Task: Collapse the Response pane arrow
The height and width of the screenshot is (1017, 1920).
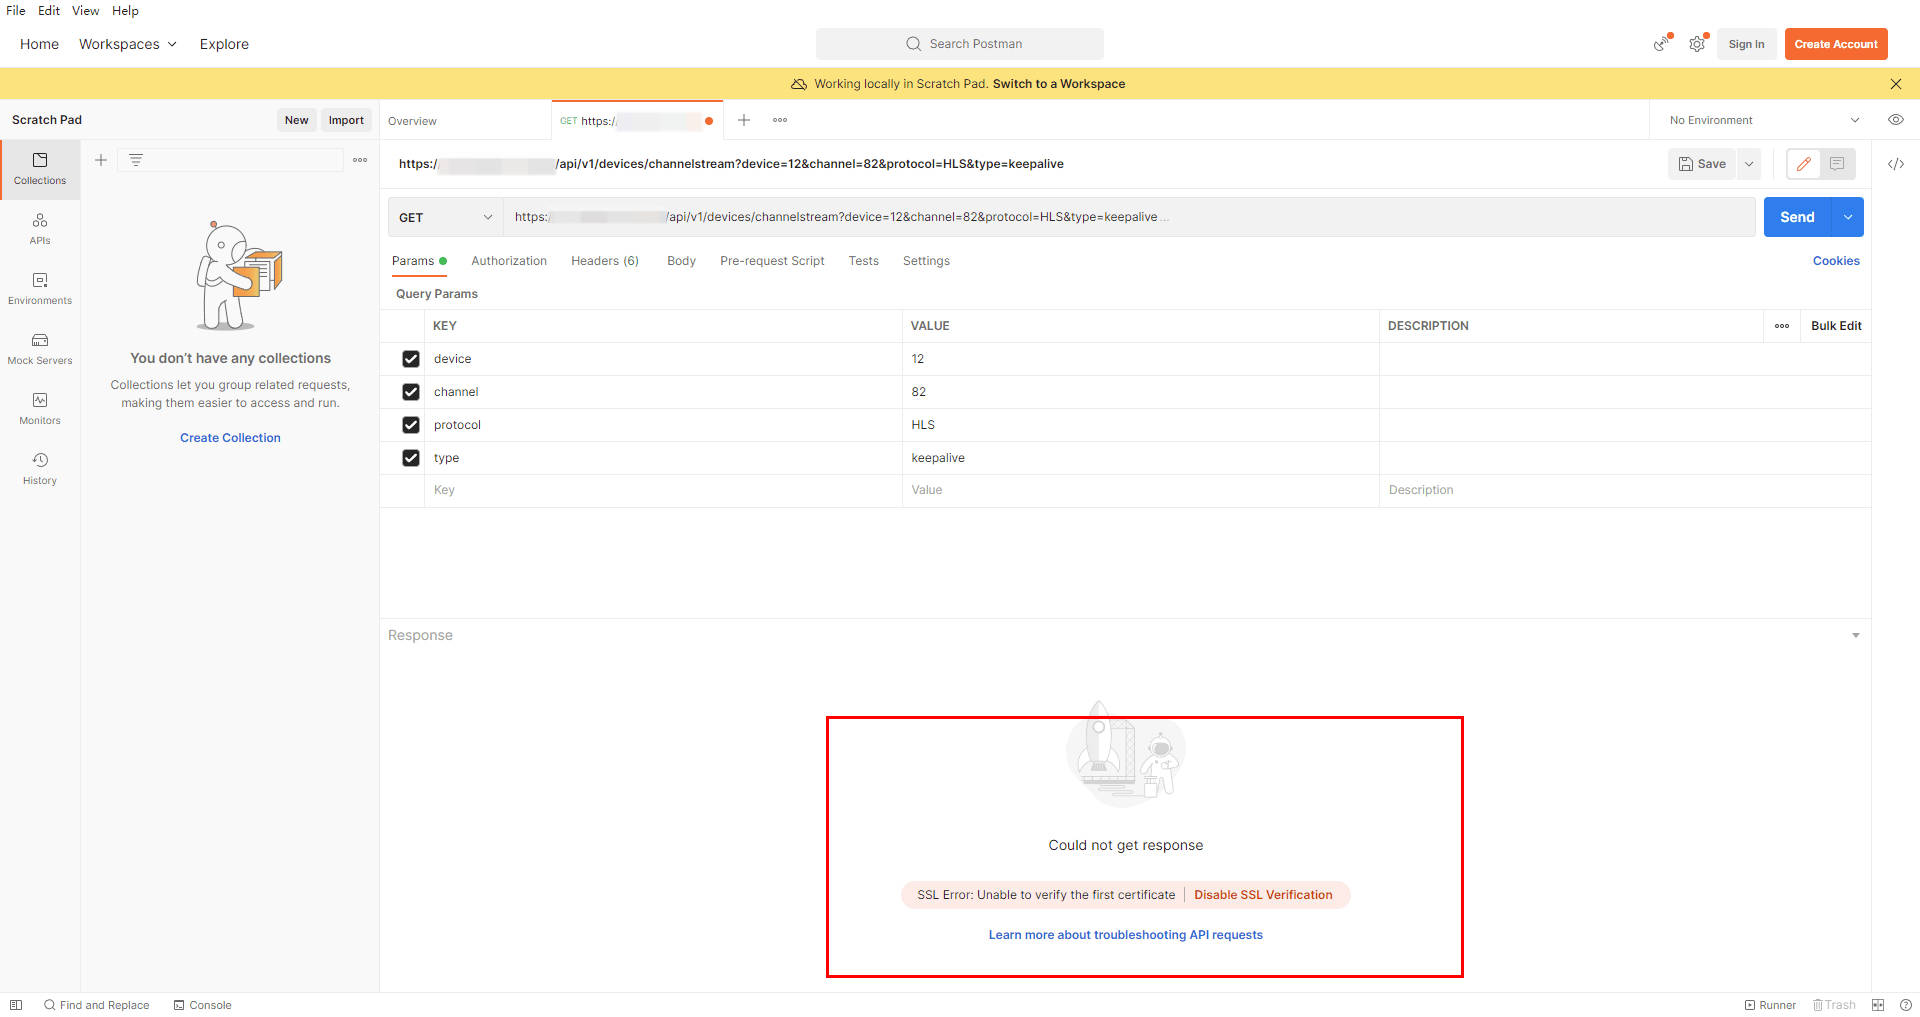Action: [x=1856, y=635]
